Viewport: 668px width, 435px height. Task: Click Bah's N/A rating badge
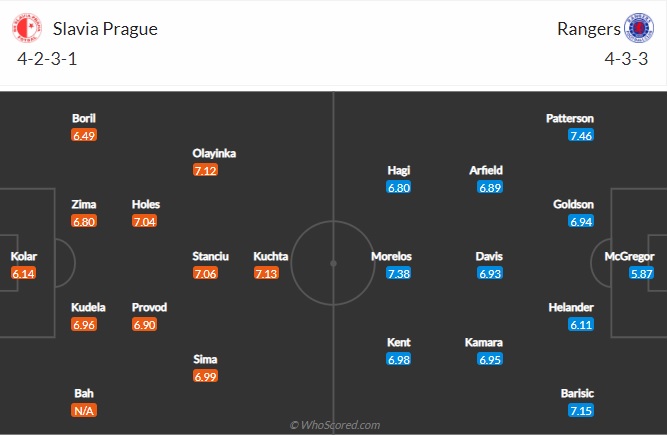tap(84, 410)
